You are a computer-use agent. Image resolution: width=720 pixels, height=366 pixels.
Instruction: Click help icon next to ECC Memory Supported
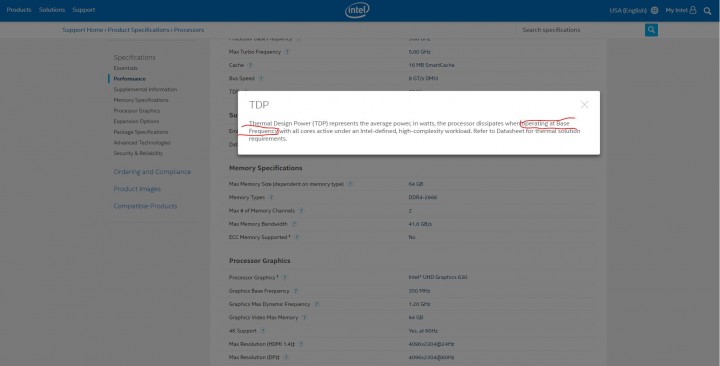tap(297, 237)
